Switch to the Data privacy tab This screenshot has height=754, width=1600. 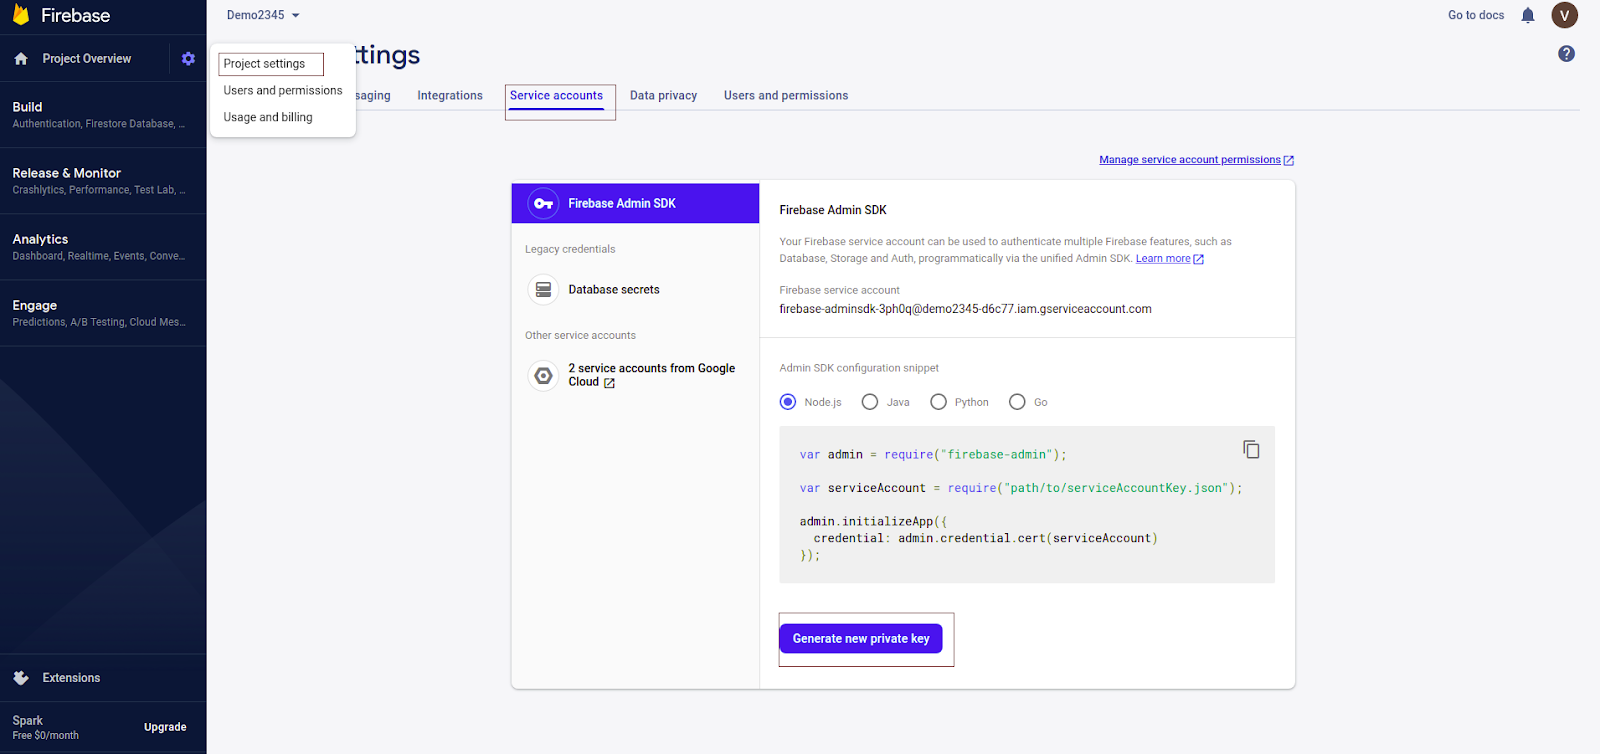[664, 96]
